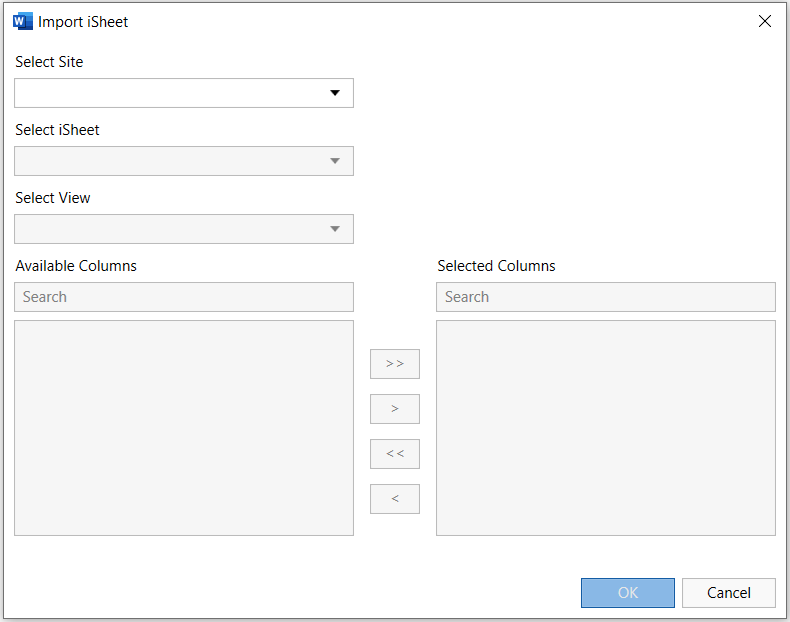Click inside the Select iSheet combo box
Viewport: 790px width, 622px height.
pos(168,161)
